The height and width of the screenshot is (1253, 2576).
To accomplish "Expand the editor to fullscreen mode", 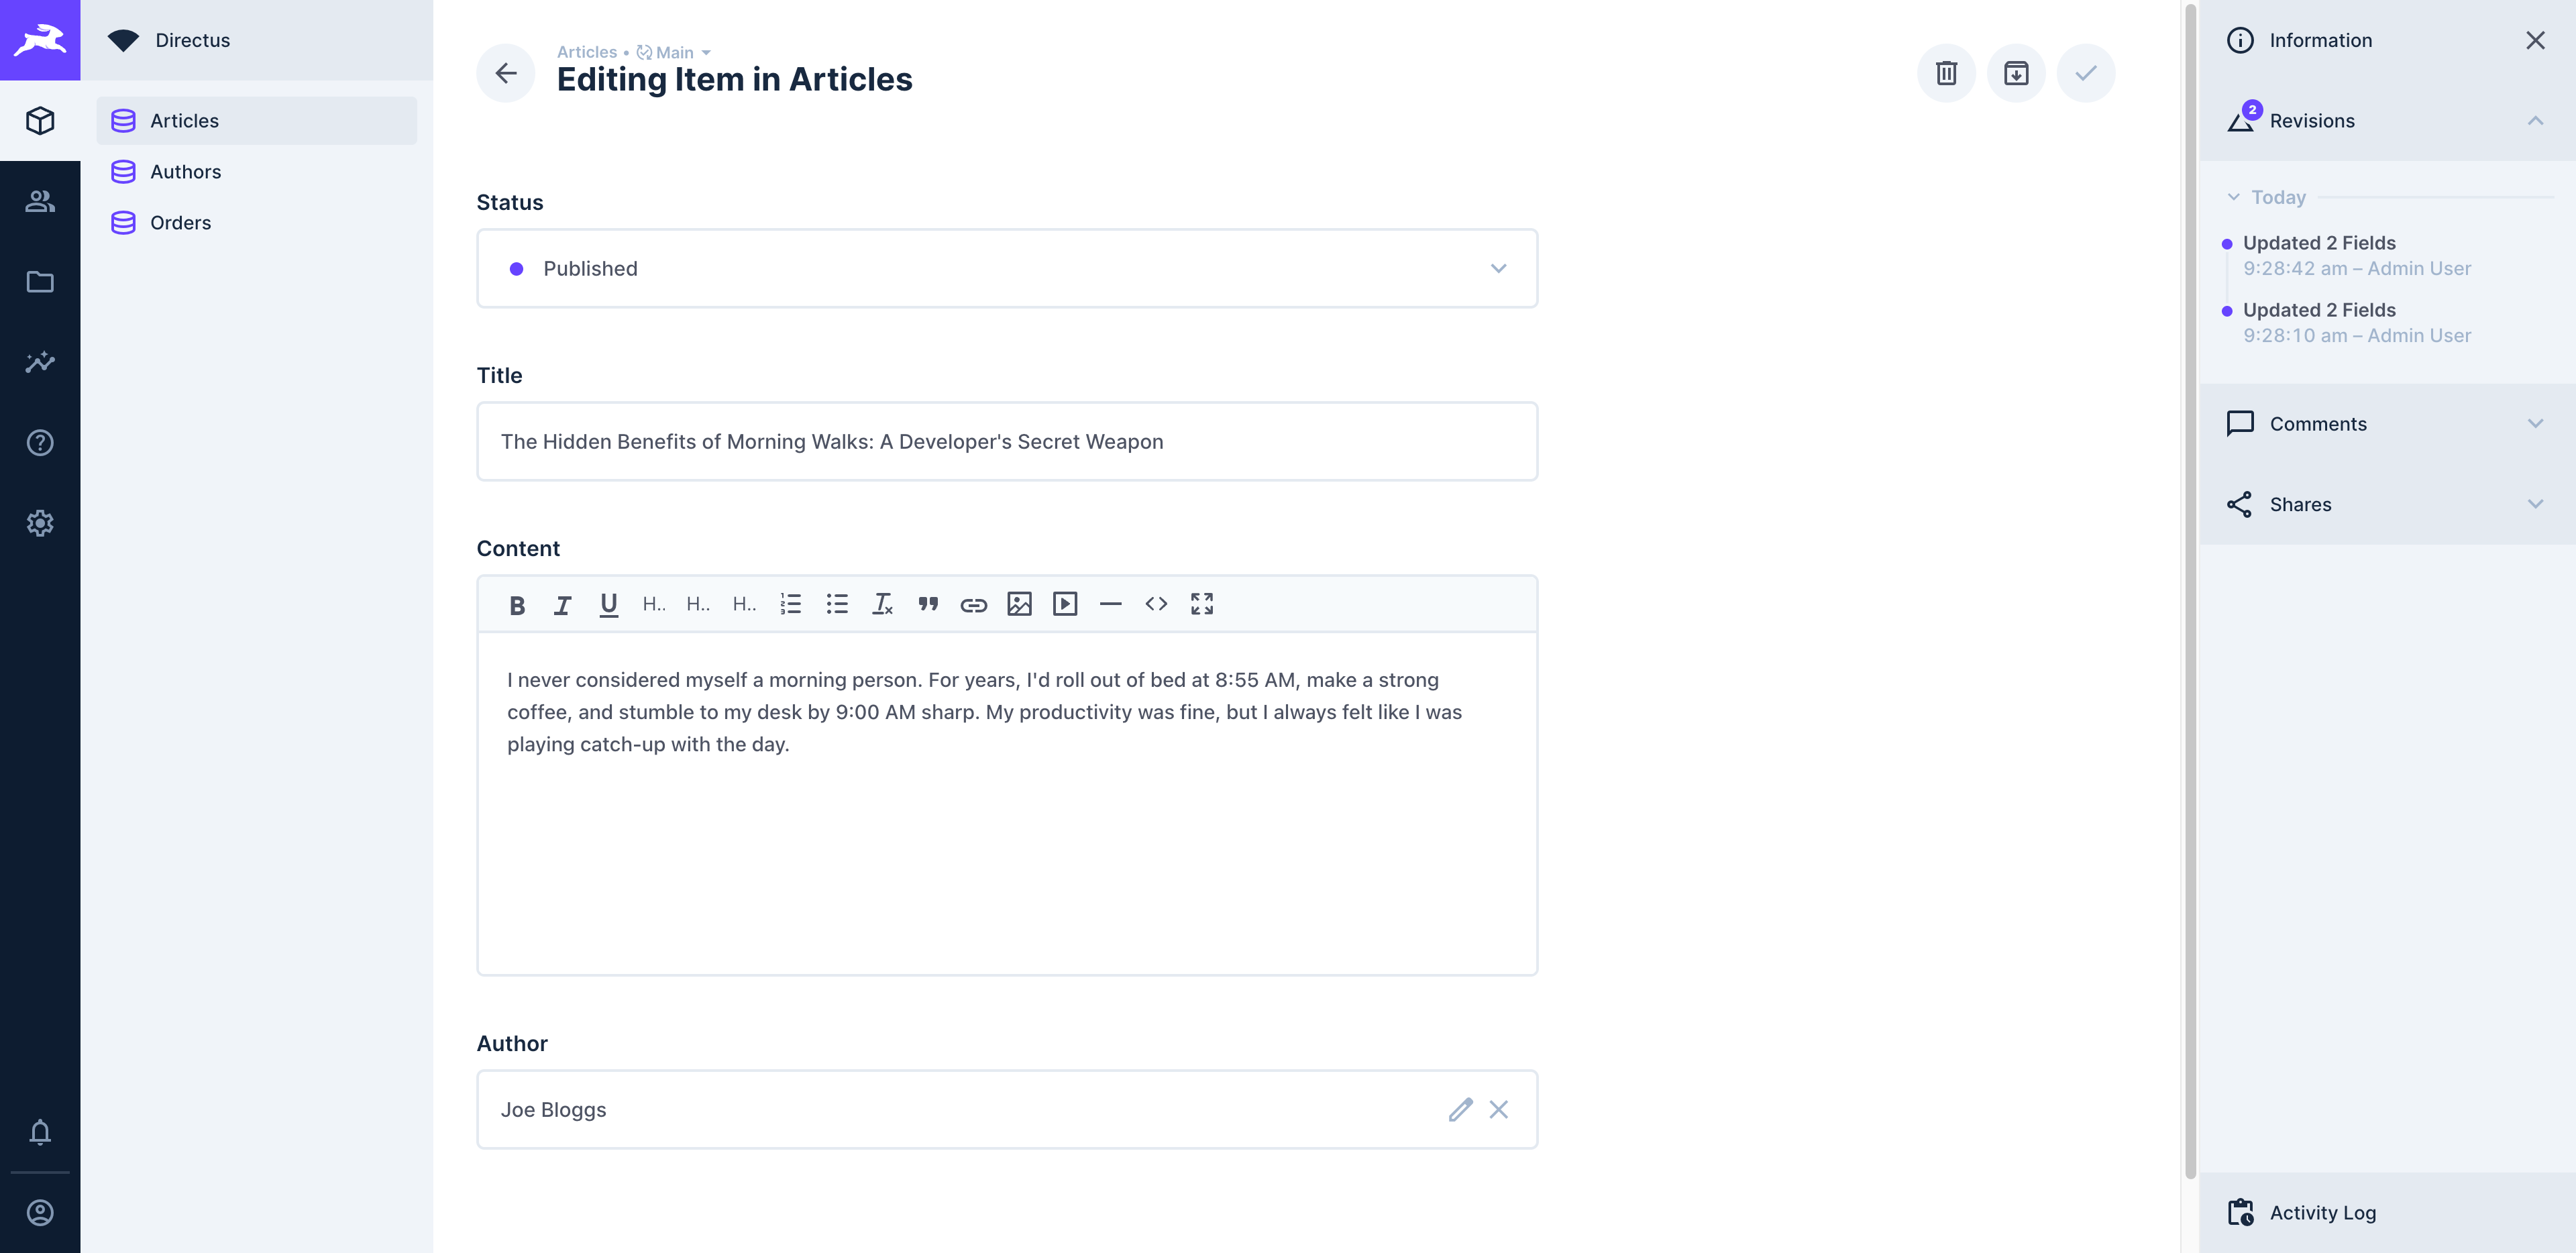I will tap(1201, 604).
